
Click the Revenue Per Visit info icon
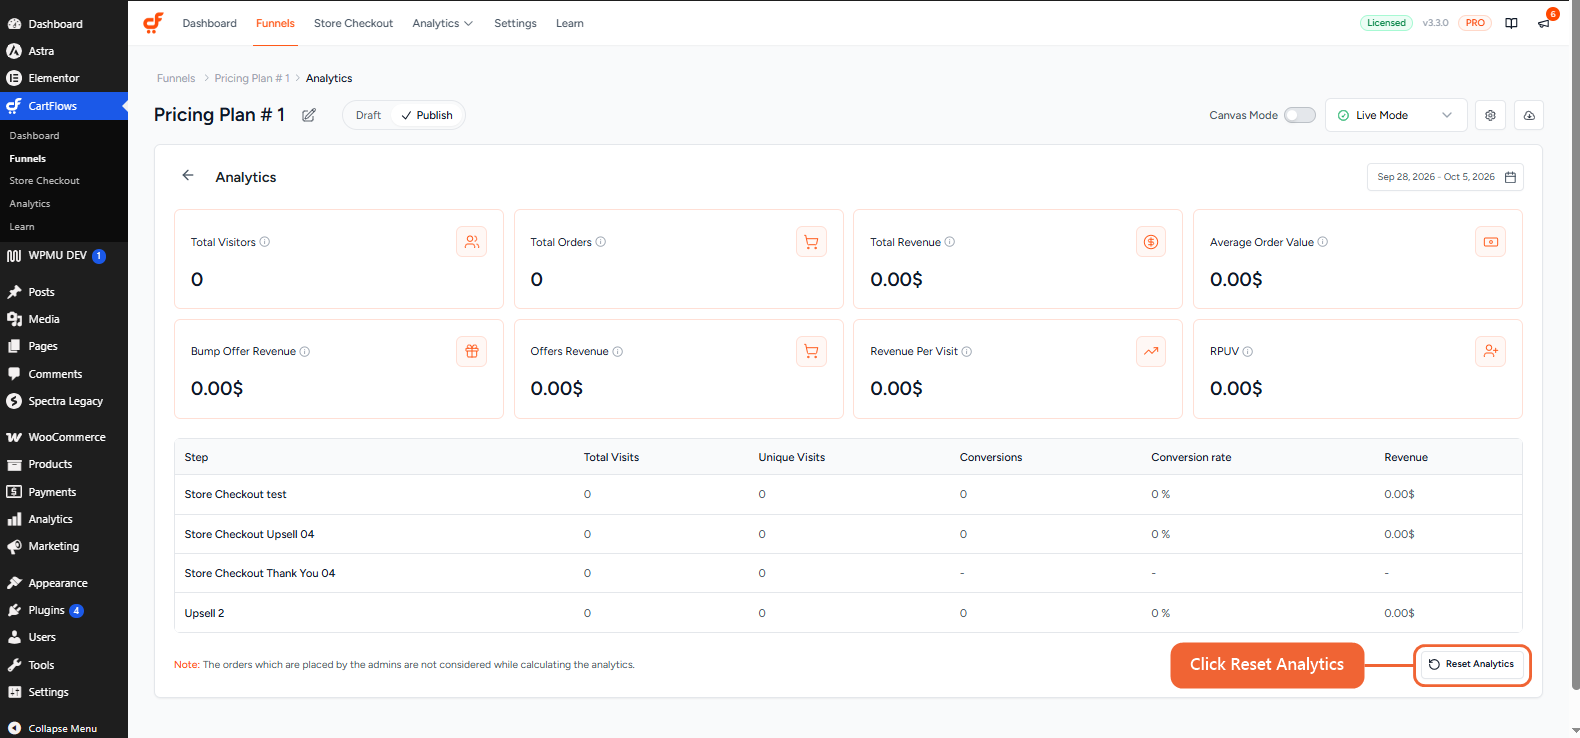(x=967, y=351)
